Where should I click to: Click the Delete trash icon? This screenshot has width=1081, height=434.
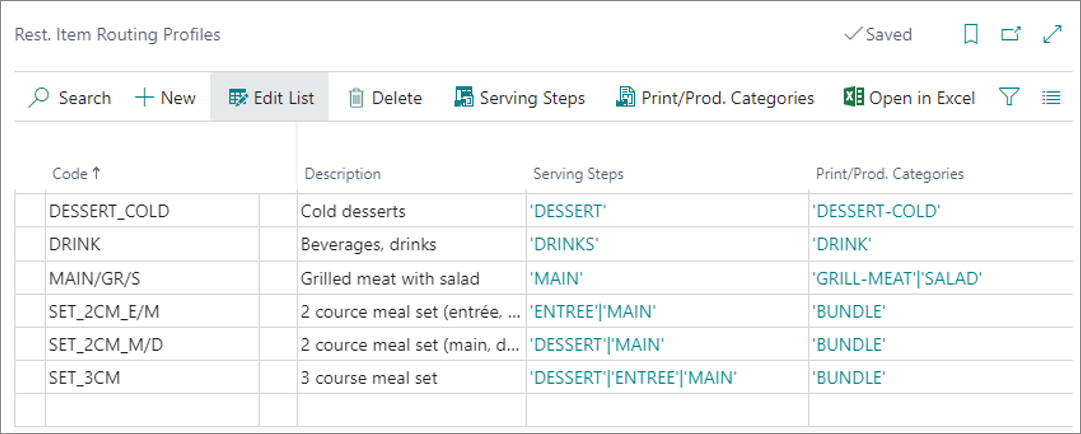(356, 98)
